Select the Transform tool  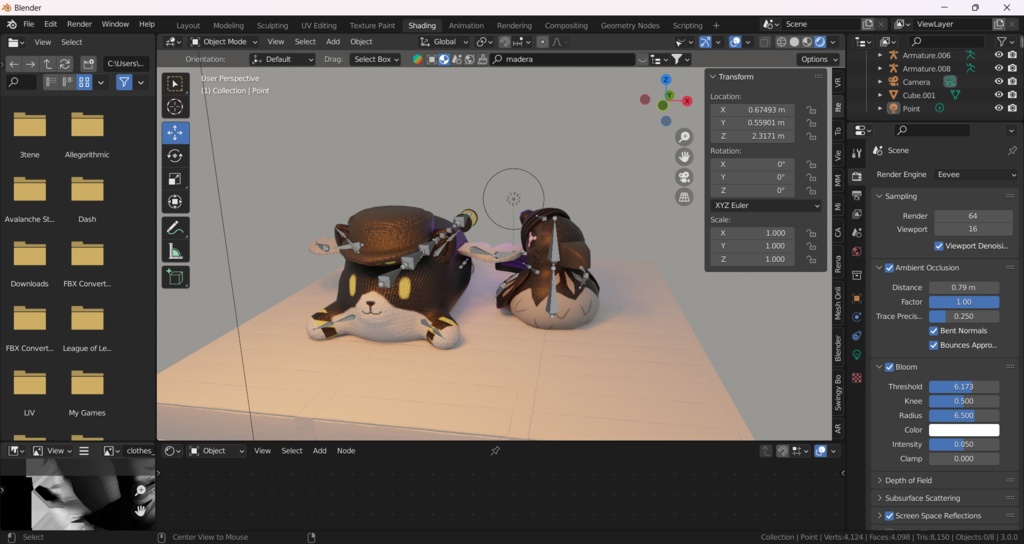(175, 202)
